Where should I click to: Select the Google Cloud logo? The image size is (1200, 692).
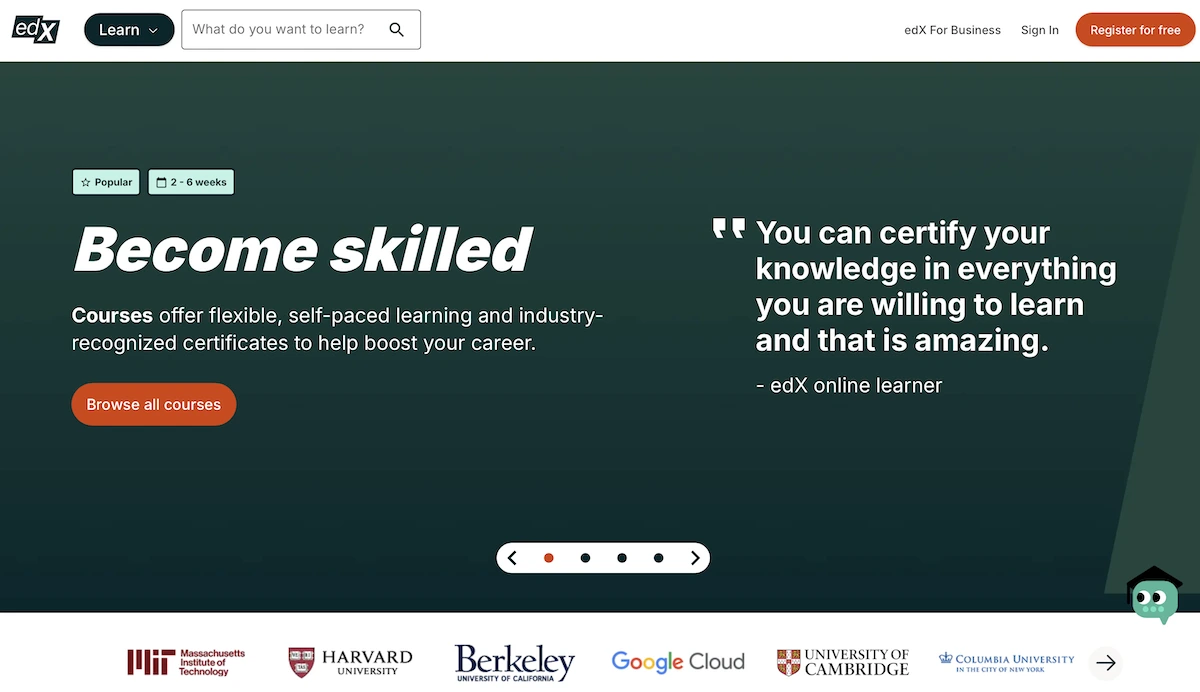point(678,662)
